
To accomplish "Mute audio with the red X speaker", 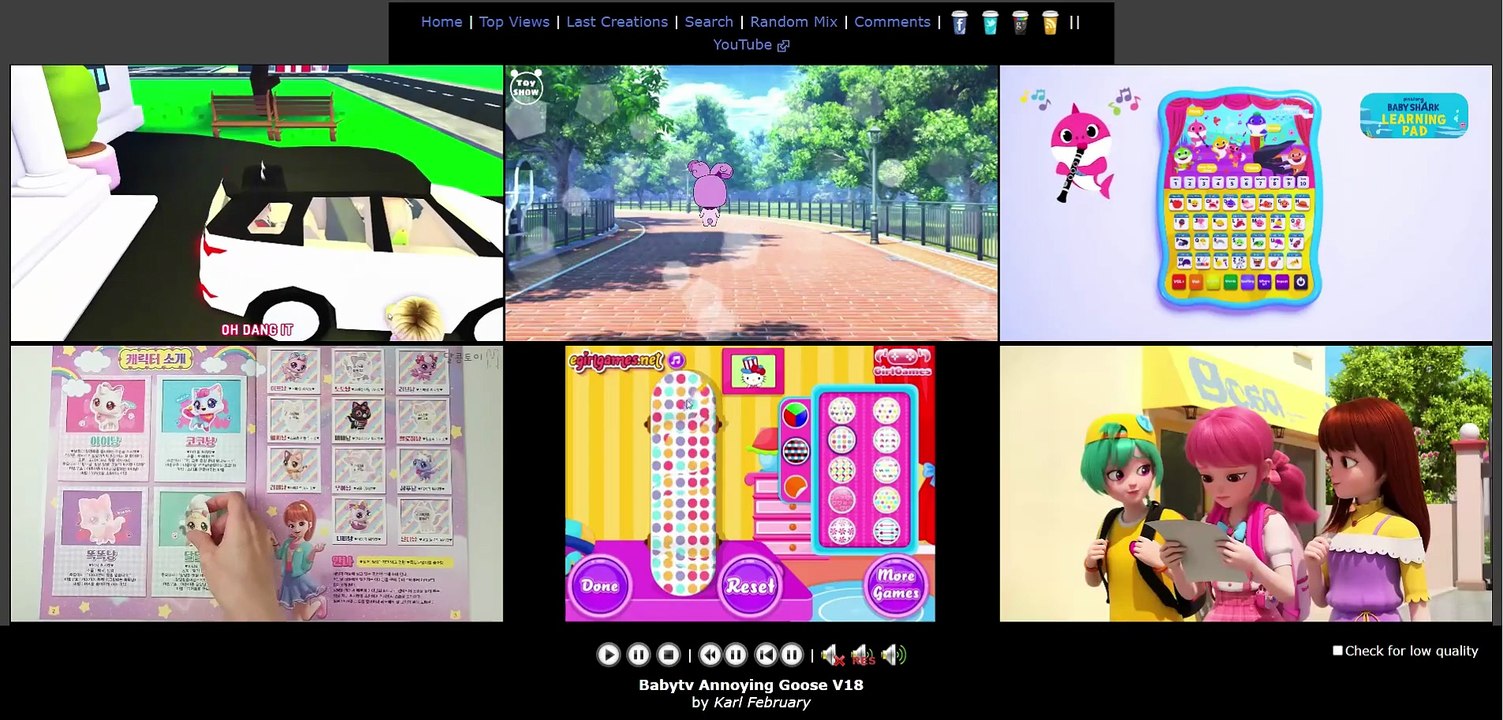I will [832, 656].
